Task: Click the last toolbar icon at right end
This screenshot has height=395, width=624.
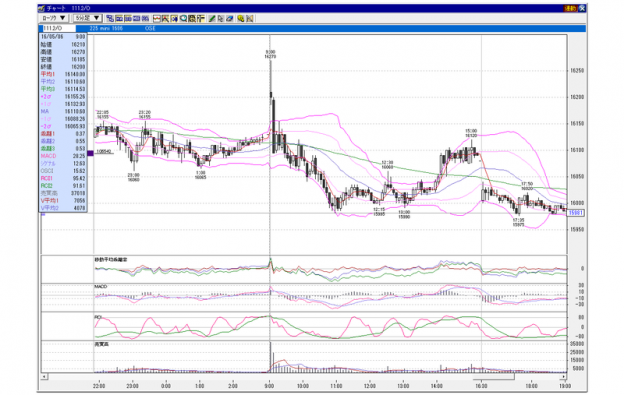Action: (x=250, y=18)
